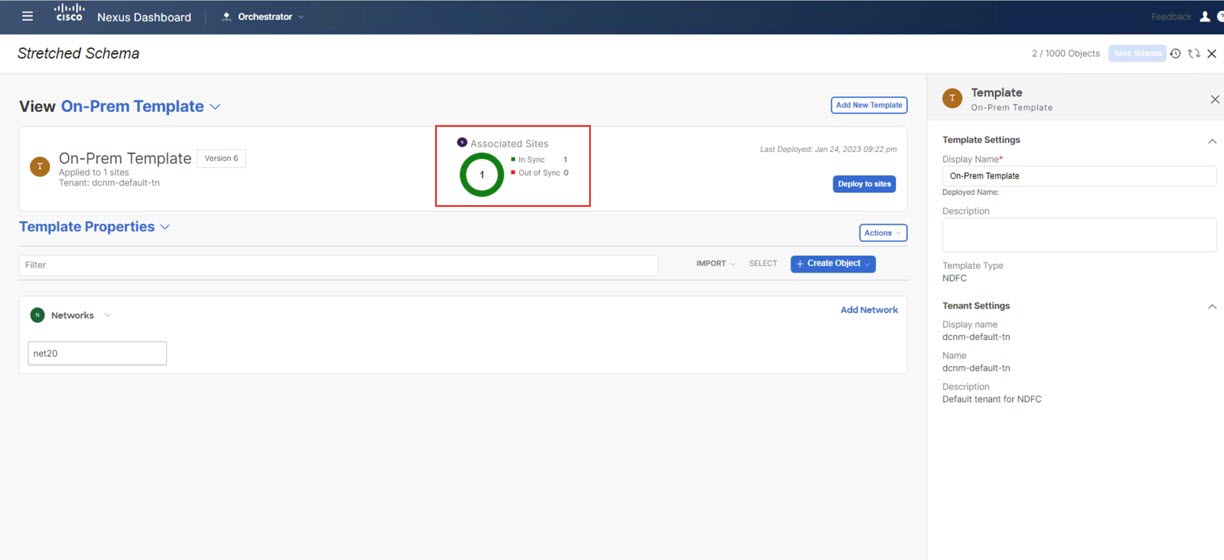Collapse the Template Settings section
Image resolution: width=1224 pixels, height=560 pixels.
point(1212,141)
